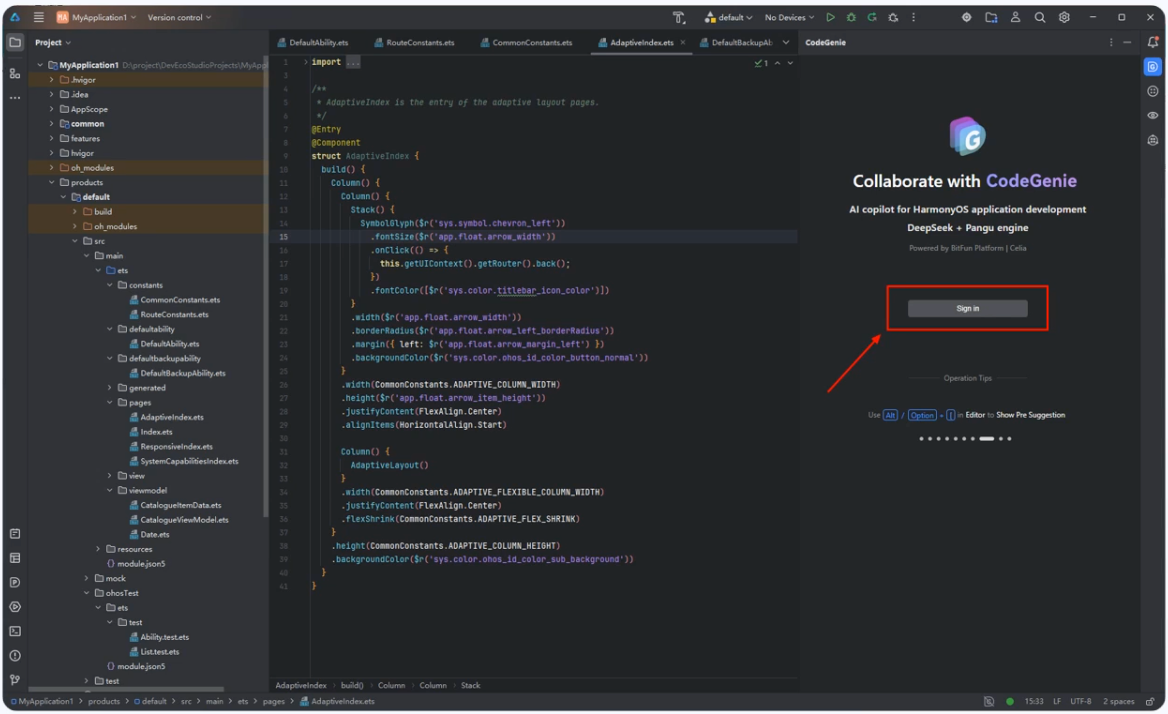Open the main hamburger menu
Screen dimensions: 1168x714
pos(39,17)
